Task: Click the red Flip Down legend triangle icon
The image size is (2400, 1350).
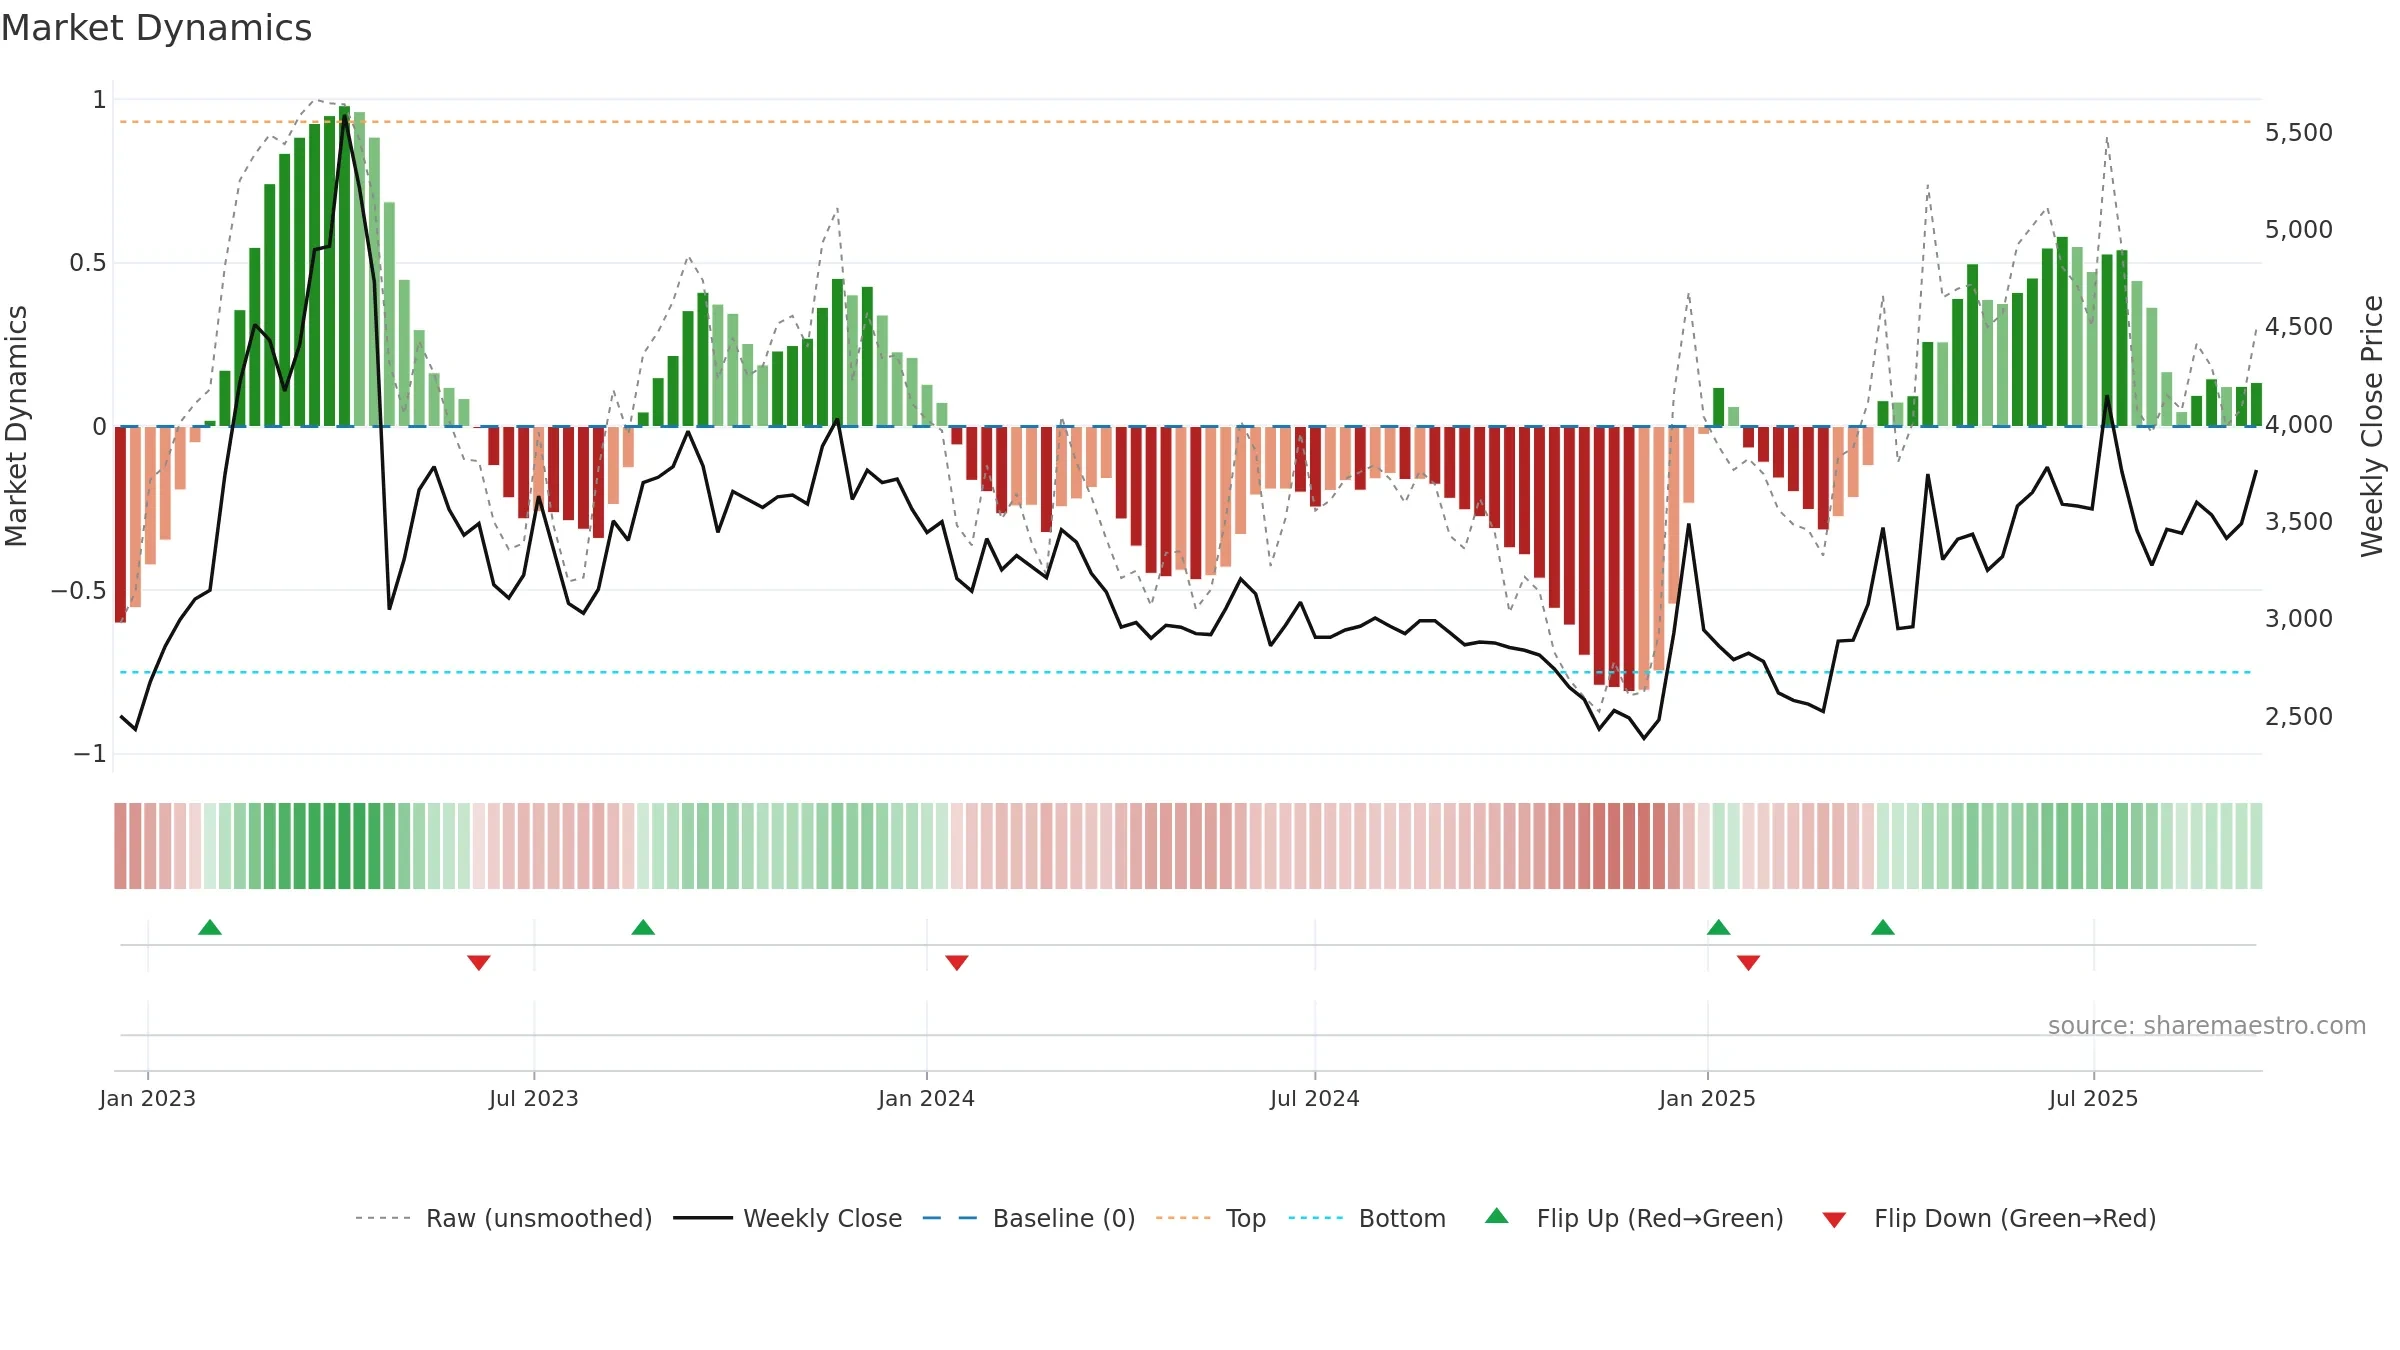Action: [x=1834, y=1220]
